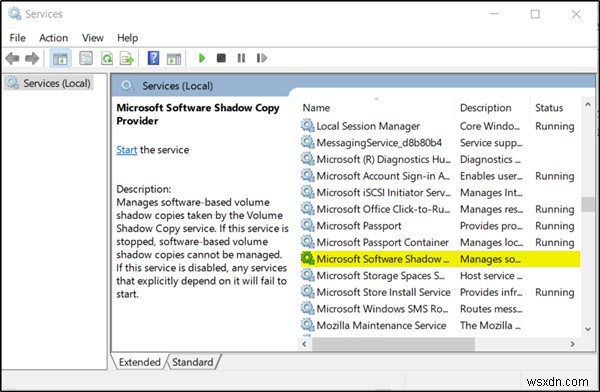Click the gear icon beside Microsoft Account Sign-in Assistant
This screenshot has height=392, width=600.
tap(307, 175)
